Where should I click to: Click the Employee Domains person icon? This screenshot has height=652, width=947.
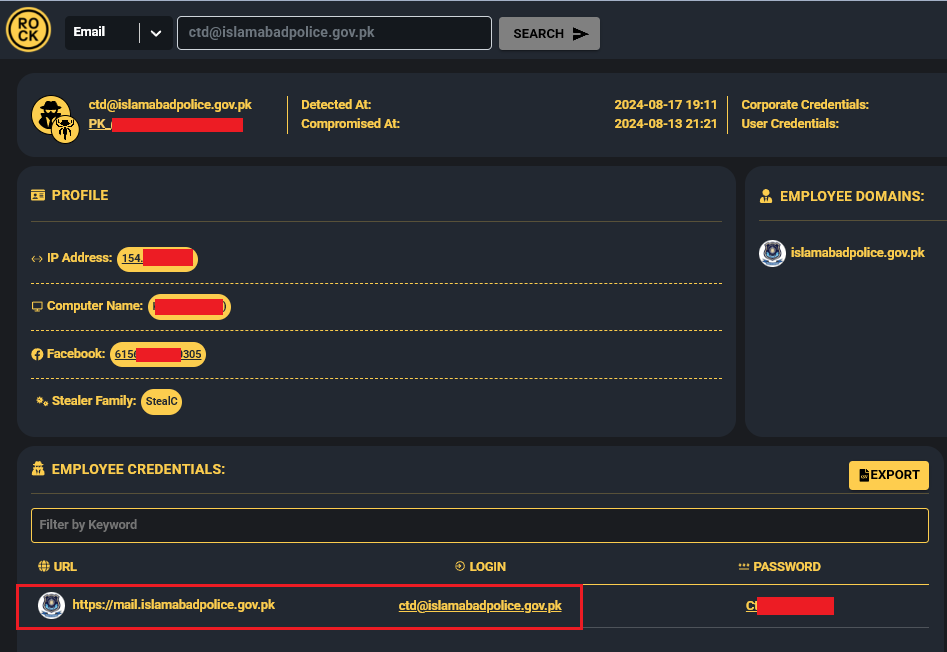click(x=766, y=196)
